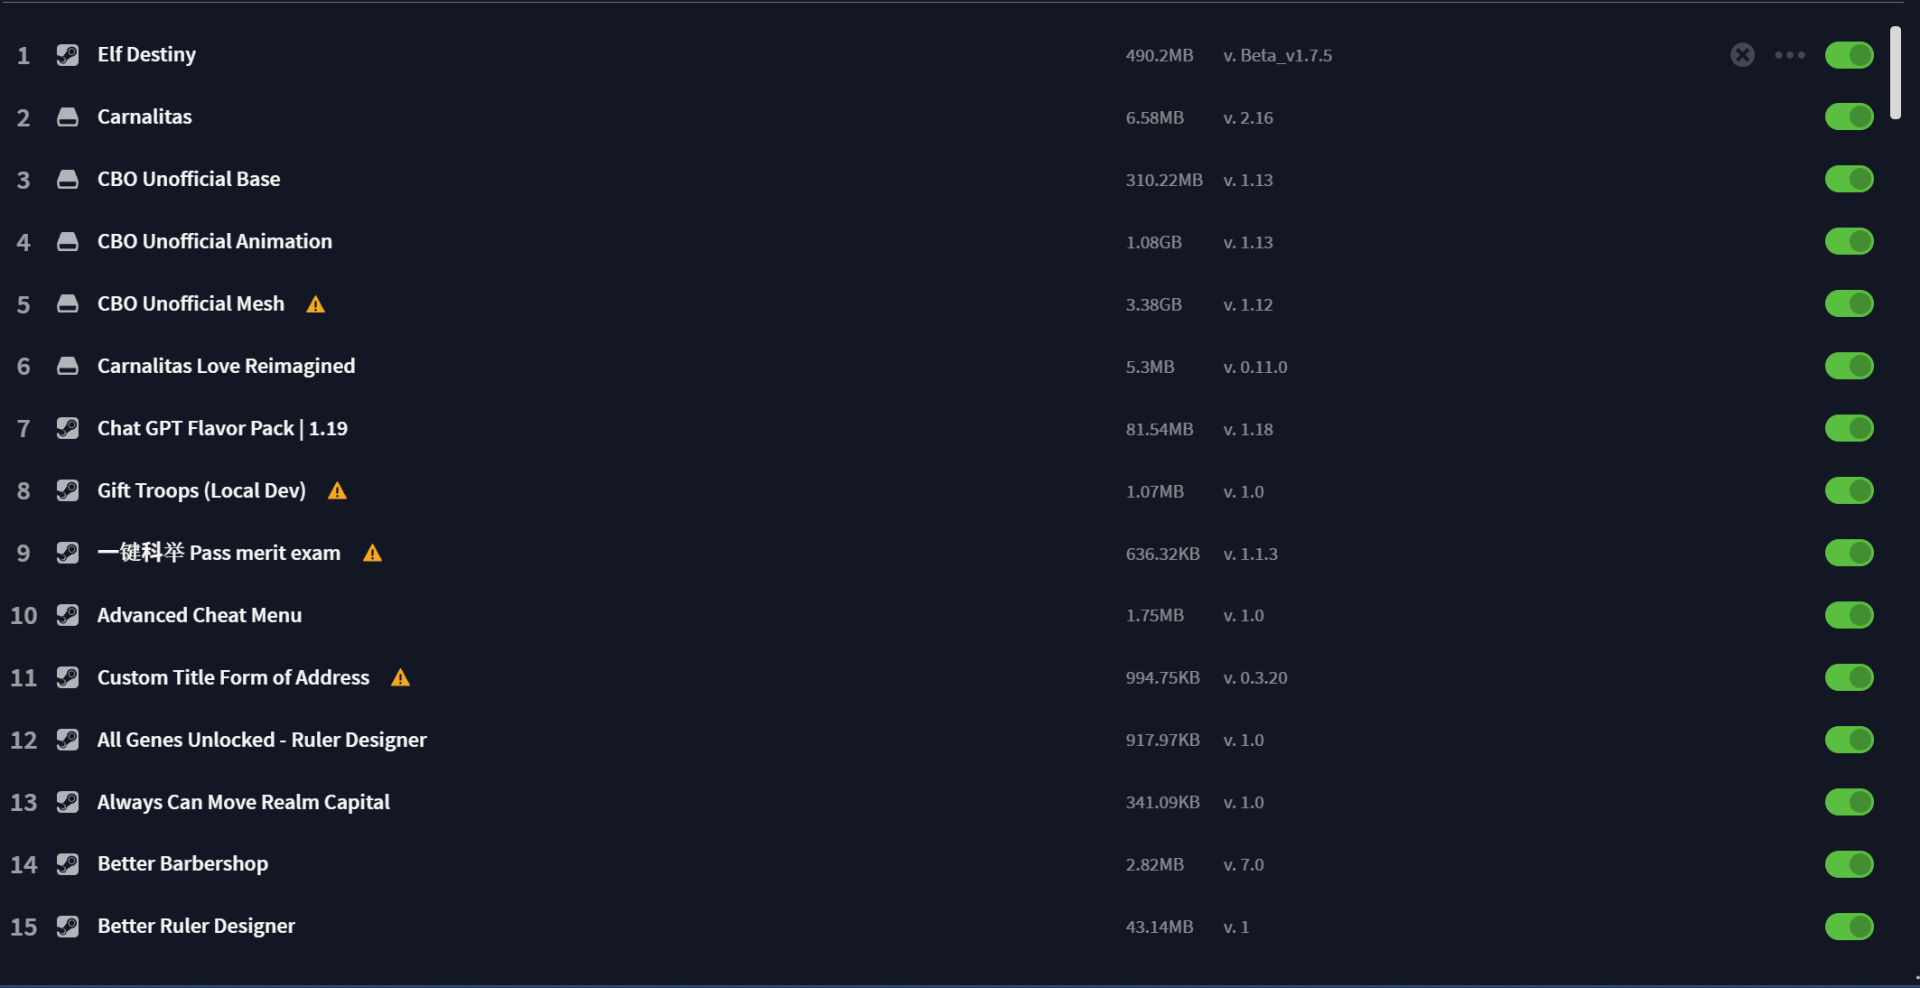Click the warning icon on CBO Unofficial Mesh
Screen dimensions: 1920x988
[316, 304]
